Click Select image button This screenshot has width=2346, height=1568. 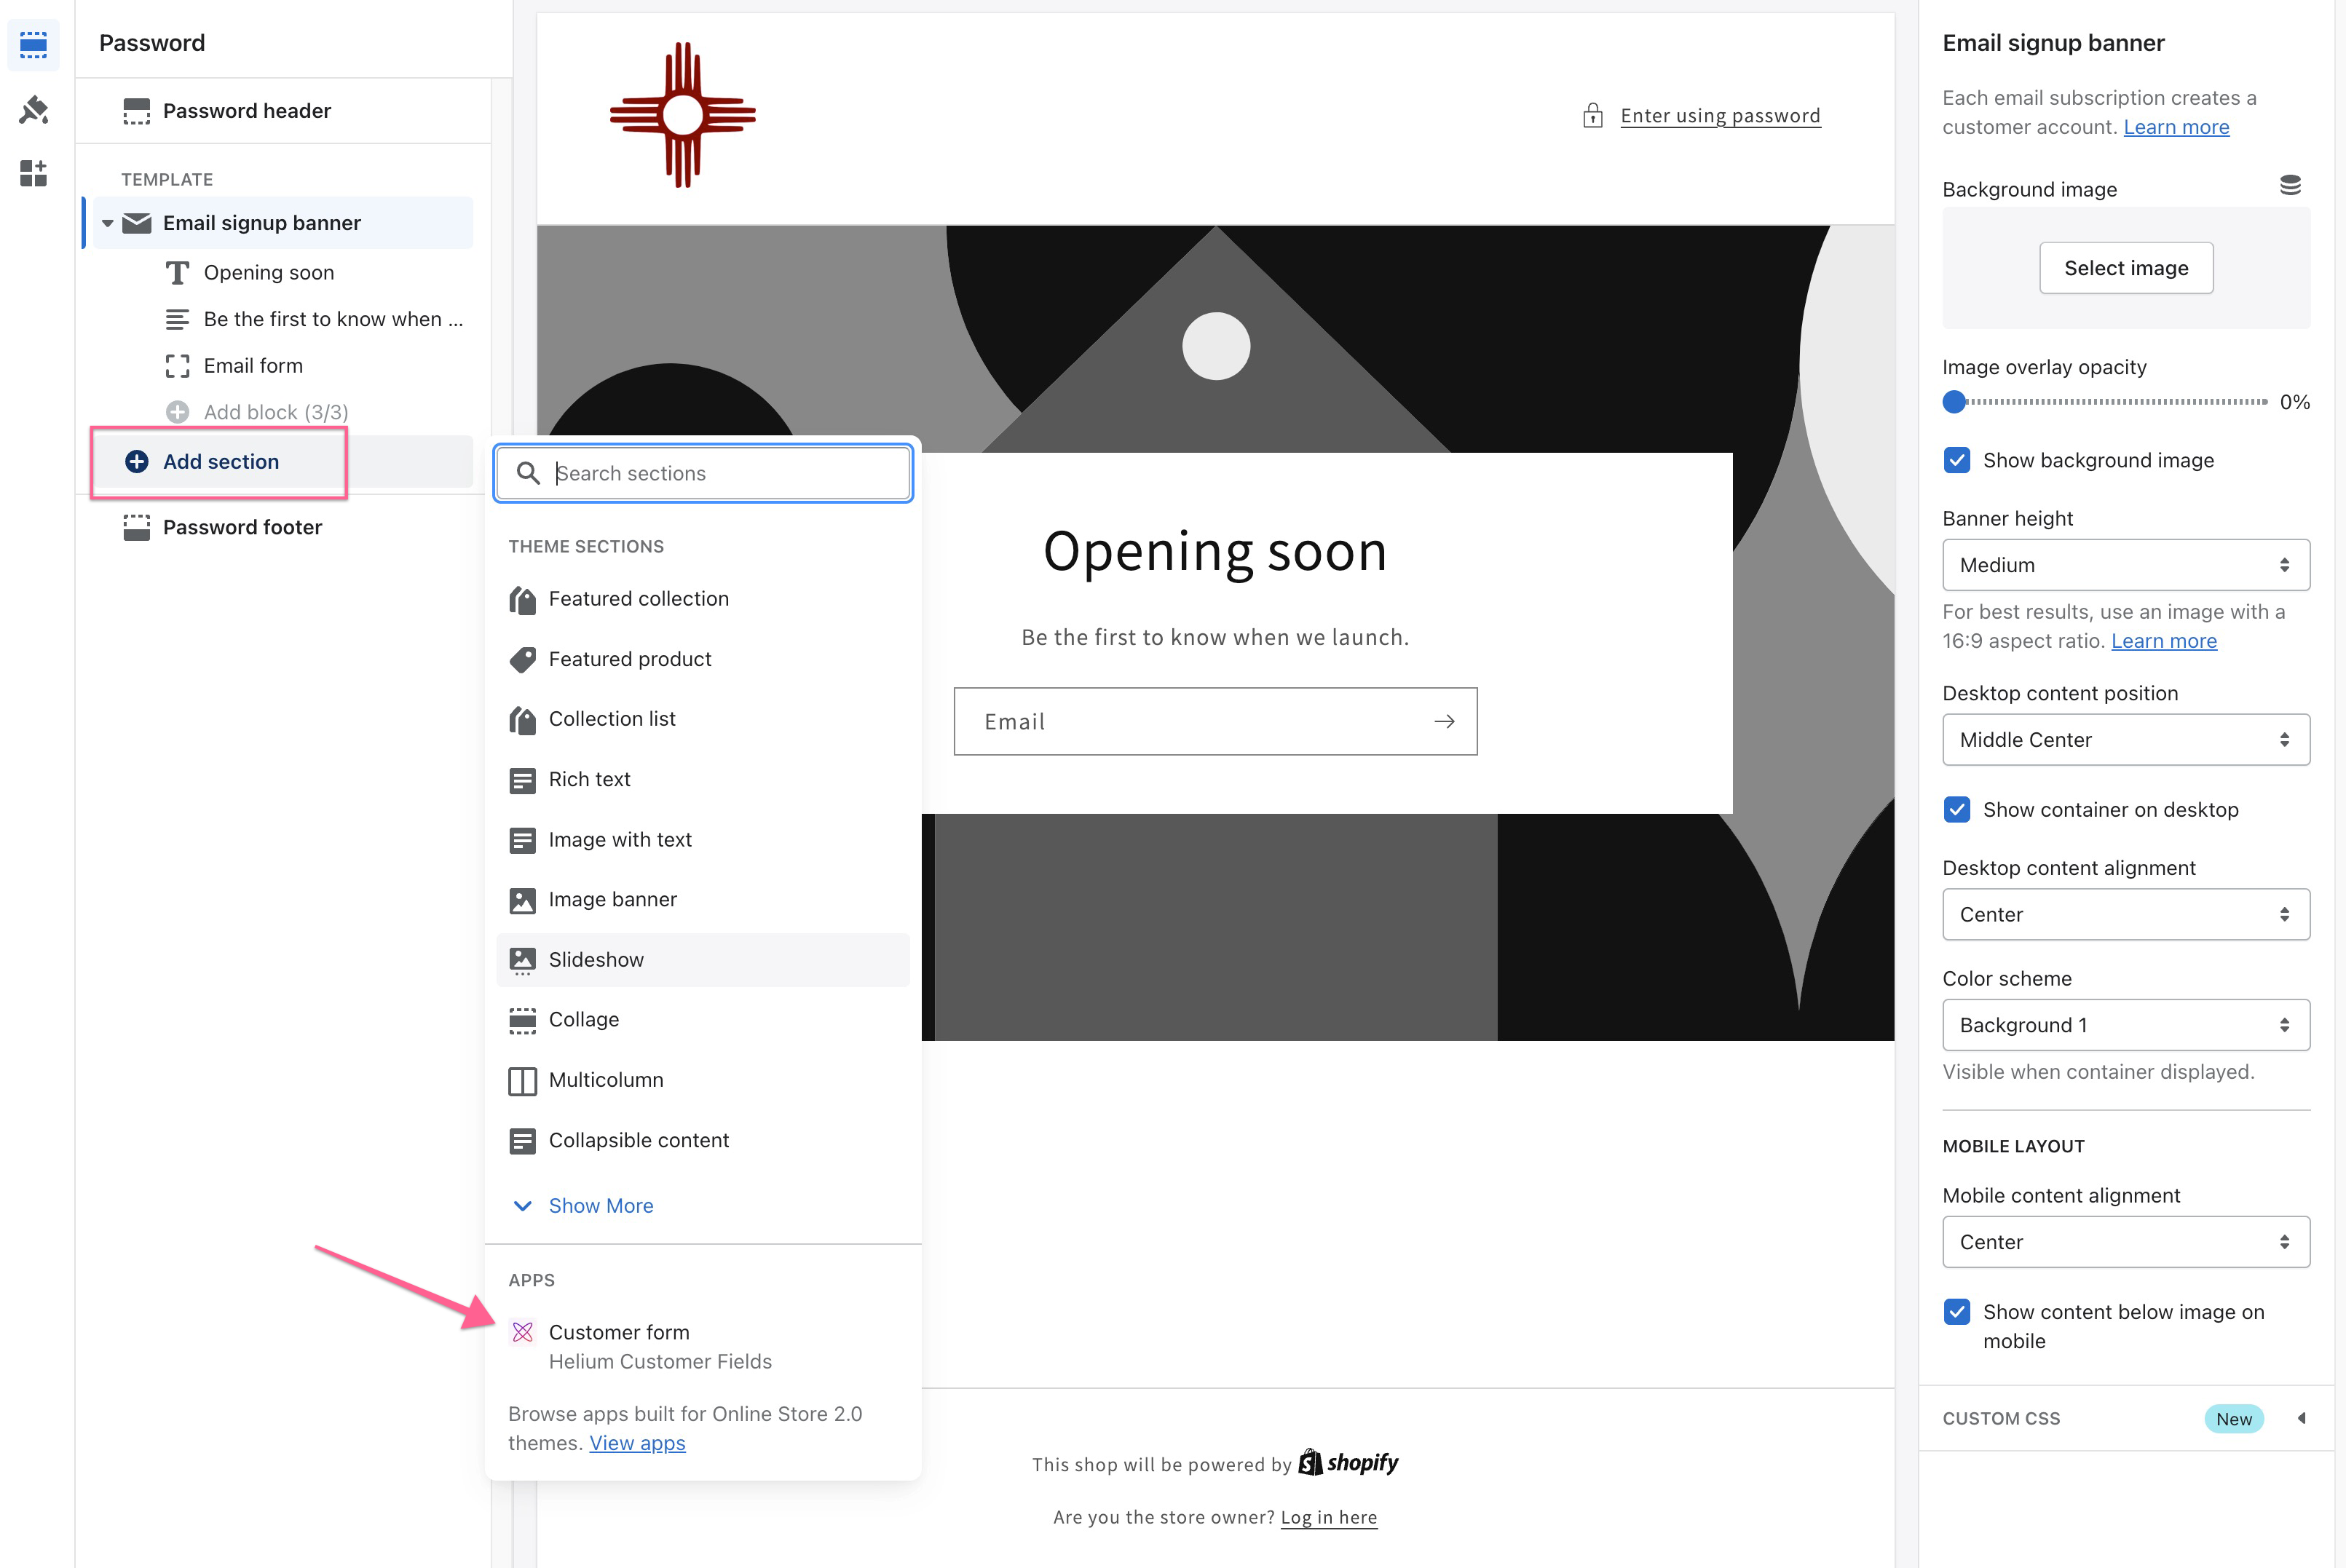(2125, 268)
